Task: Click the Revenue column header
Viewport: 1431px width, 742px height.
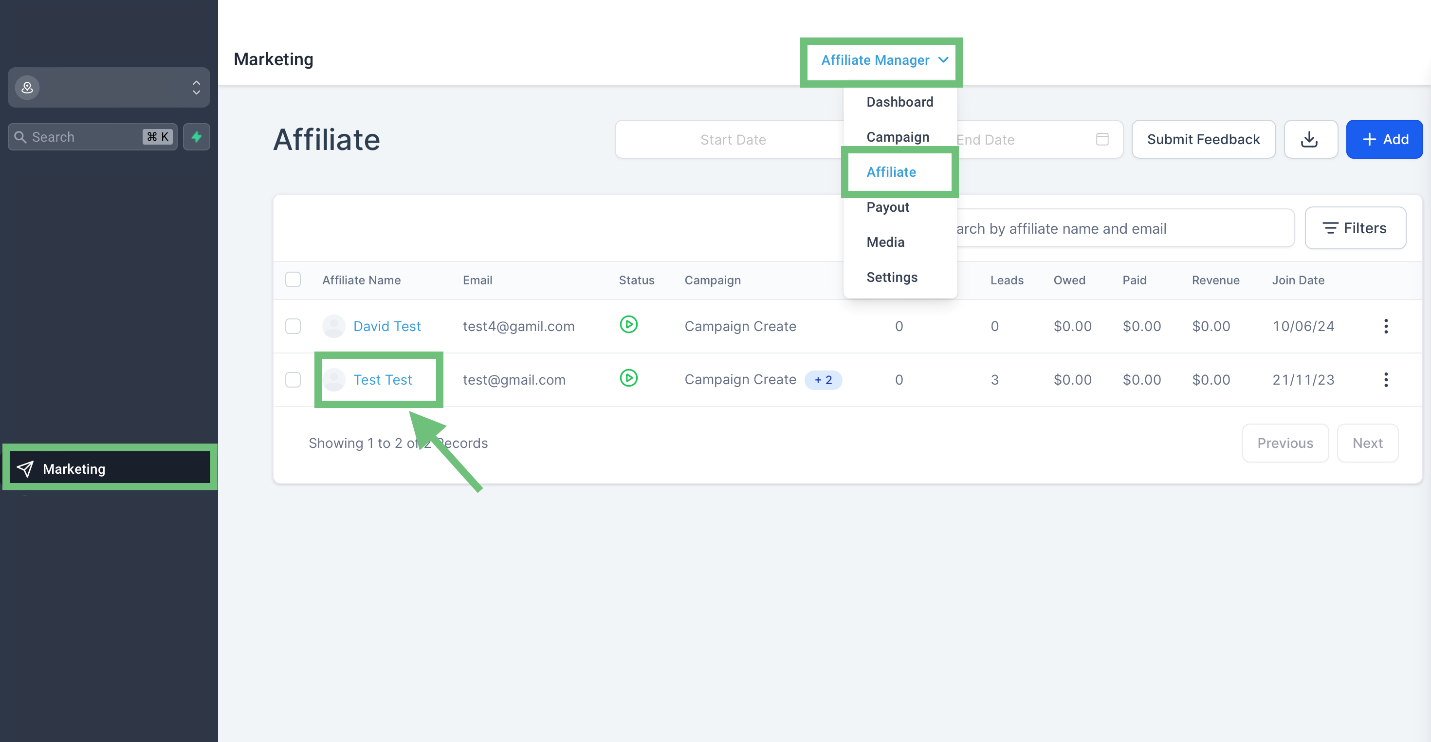Action: [1216, 280]
